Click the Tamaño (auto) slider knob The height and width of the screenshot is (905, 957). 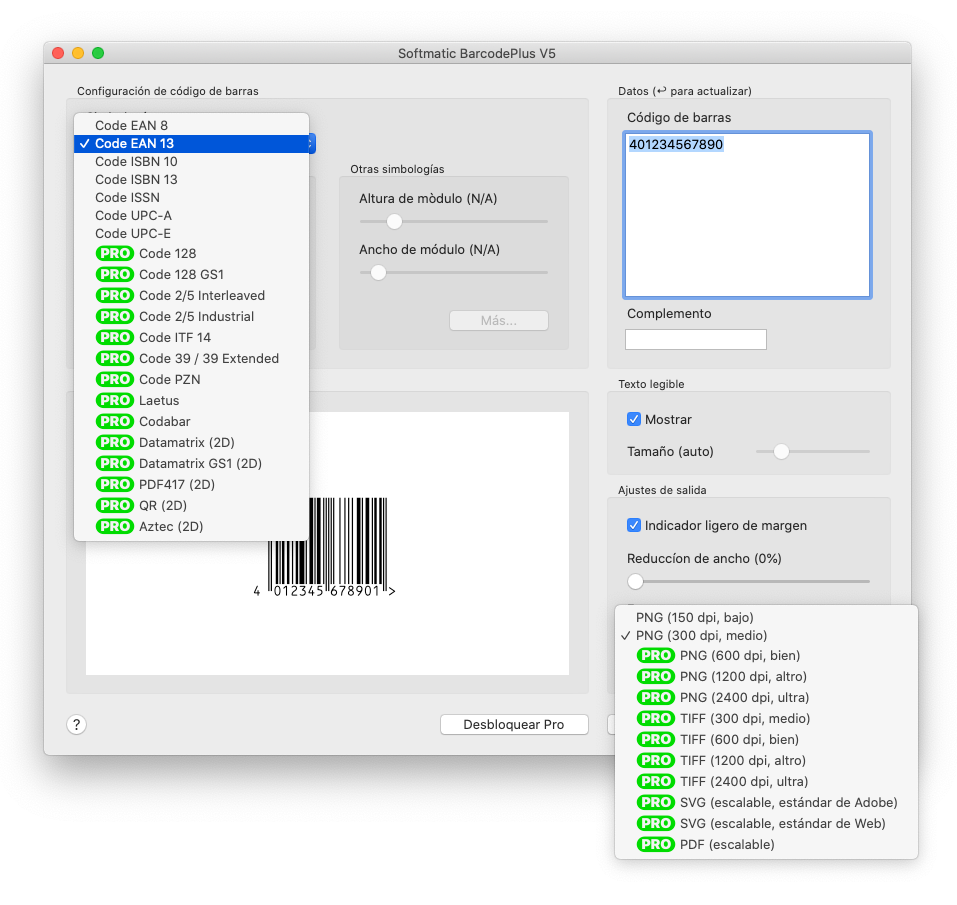[x=781, y=451]
